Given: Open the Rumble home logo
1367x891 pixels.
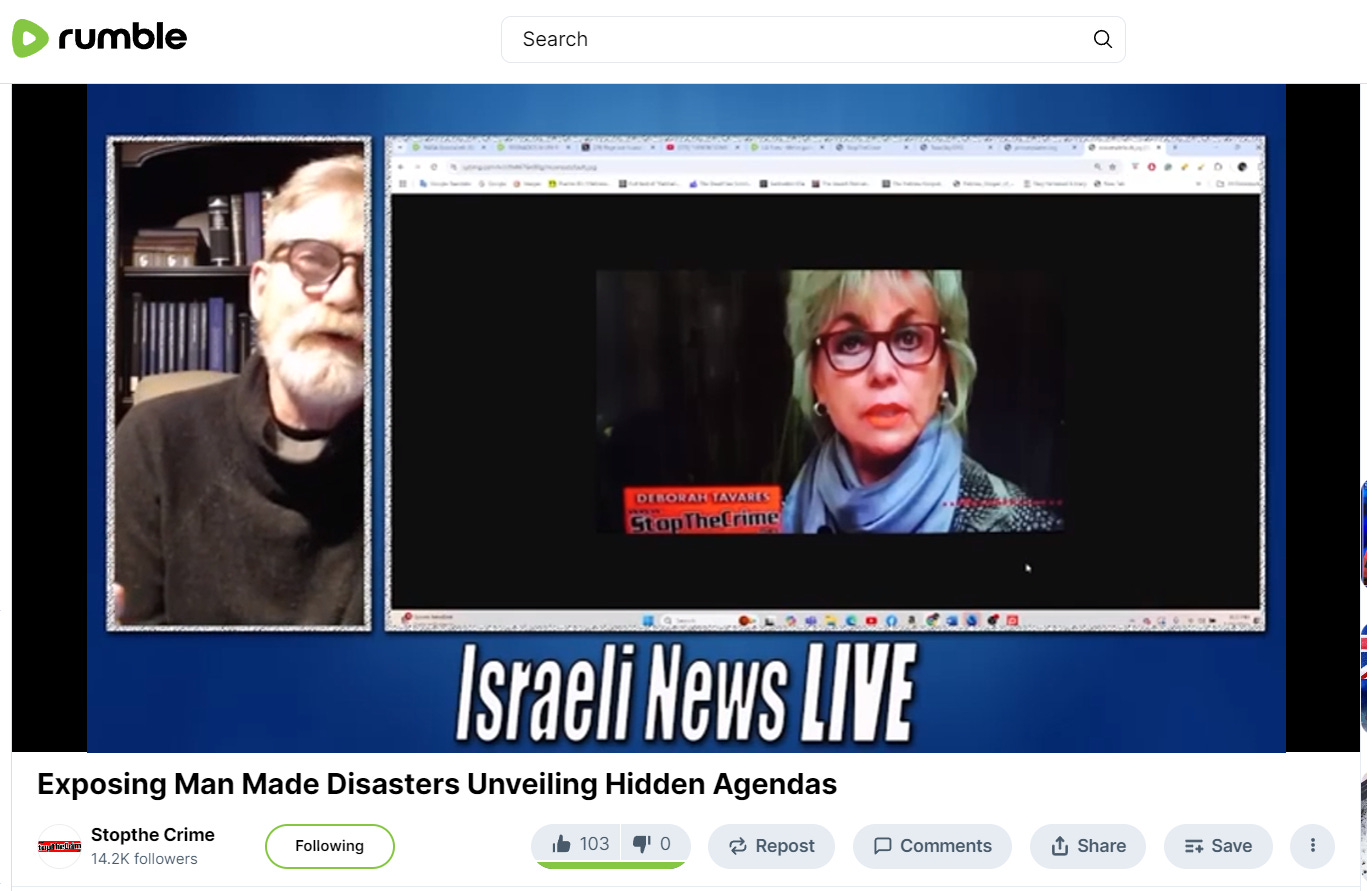Looking at the screenshot, I should point(99,39).
